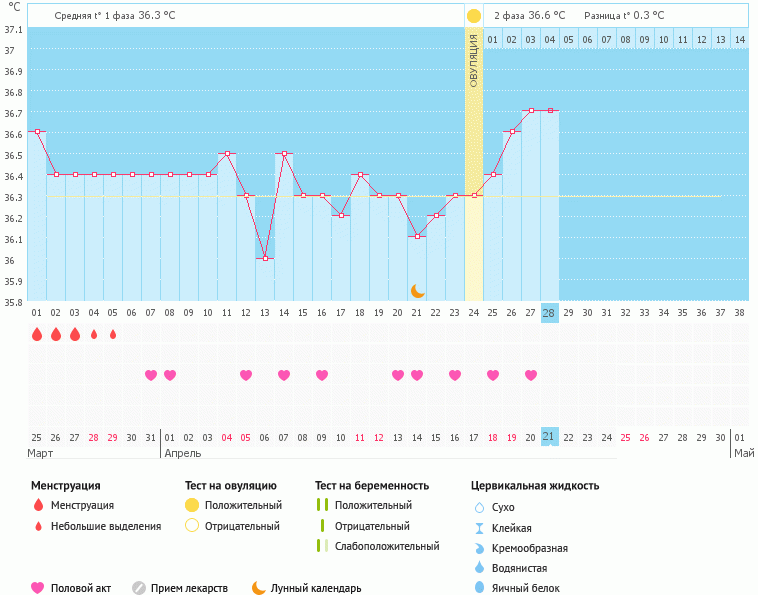Click the Слабоположительный pregnancy test legend marker
The image size is (758, 595).
point(321,546)
